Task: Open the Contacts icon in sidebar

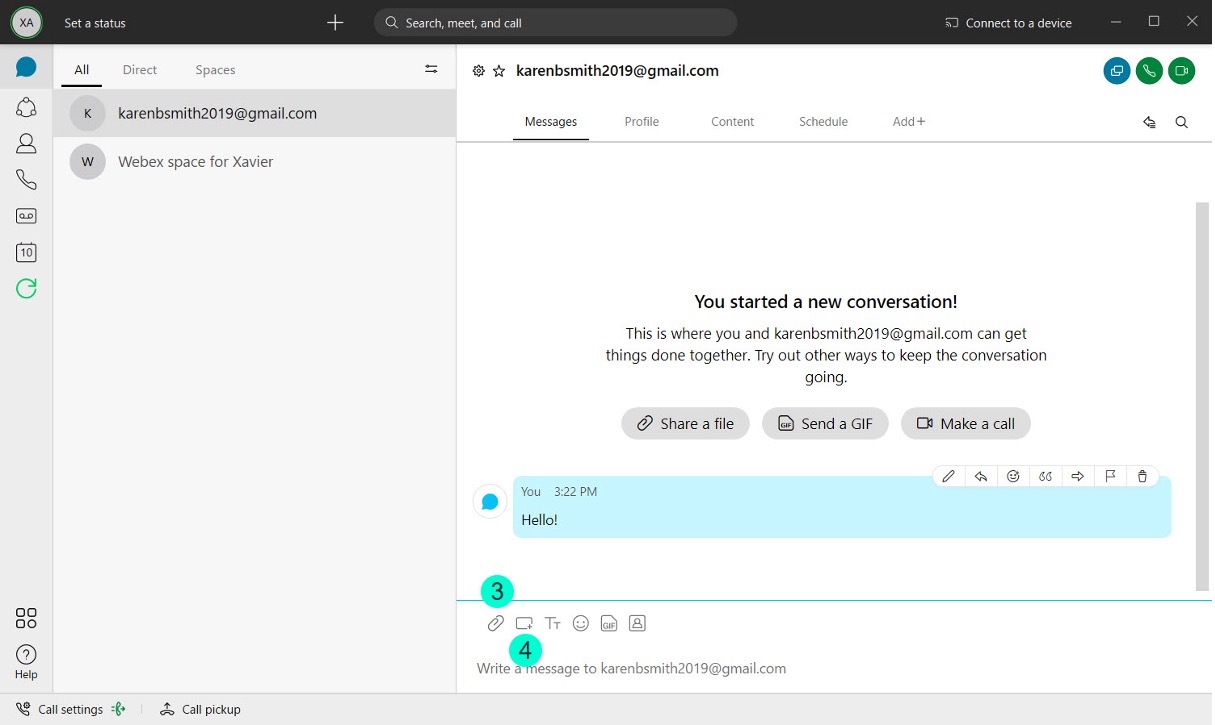Action: (26, 143)
